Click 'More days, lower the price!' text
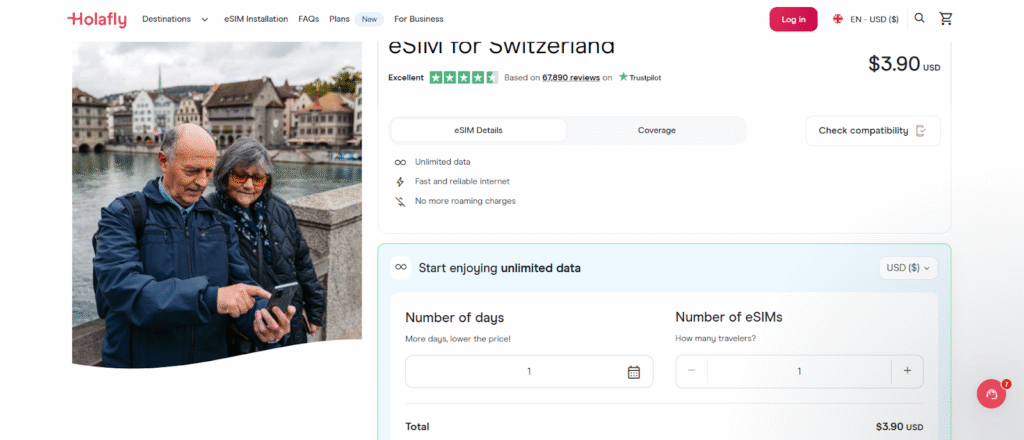1024x440 pixels. (458, 339)
